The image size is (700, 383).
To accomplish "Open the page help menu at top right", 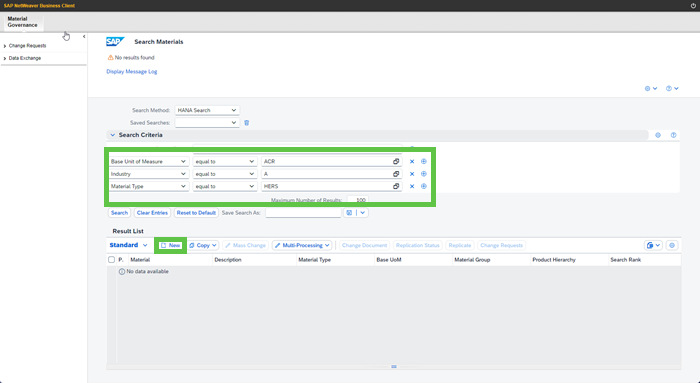I will (672, 88).
